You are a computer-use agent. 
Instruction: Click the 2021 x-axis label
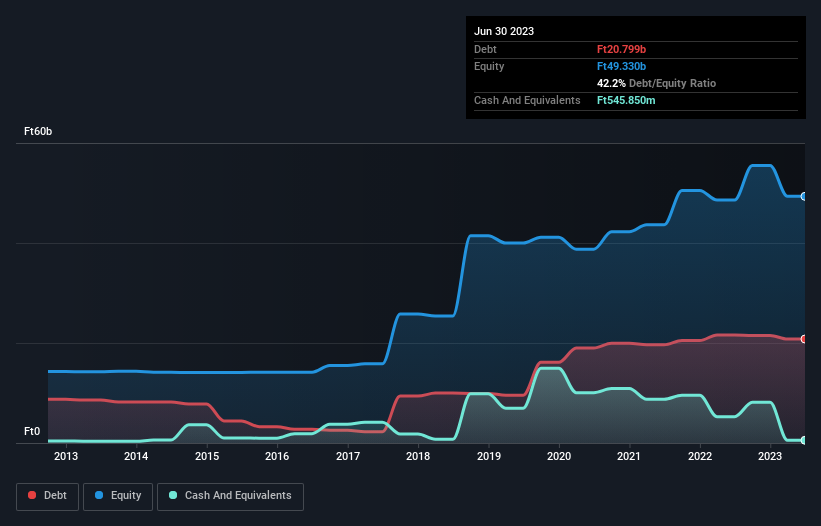coord(629,456)
